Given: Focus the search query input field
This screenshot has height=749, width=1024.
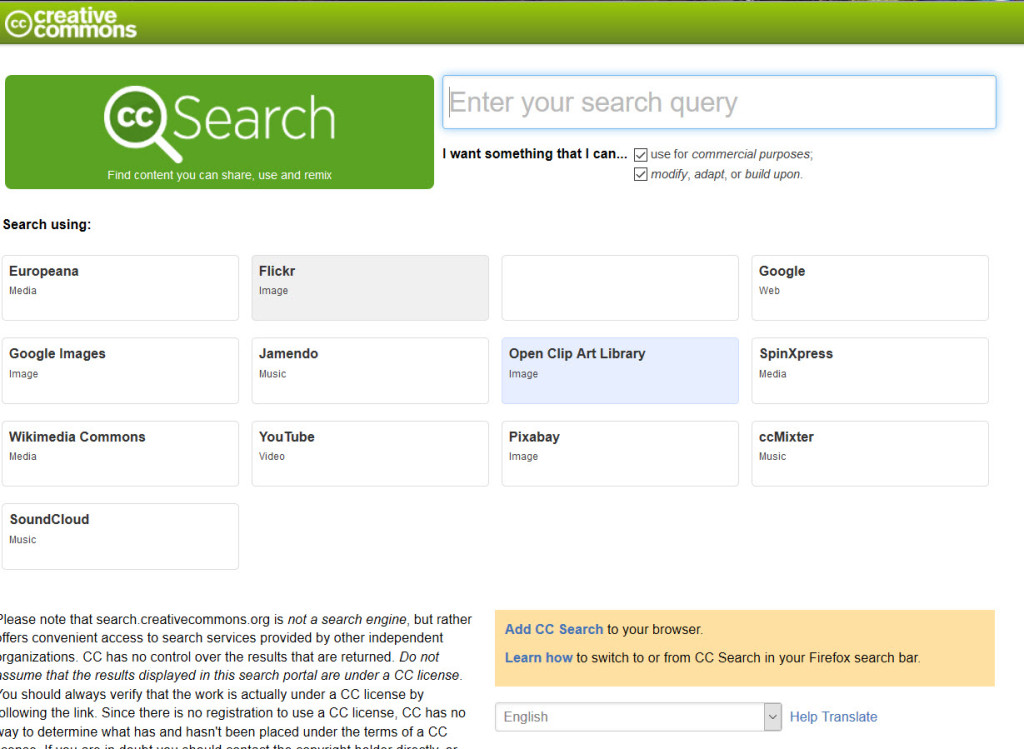Looking at the screenshot, I should pos(719,102).
